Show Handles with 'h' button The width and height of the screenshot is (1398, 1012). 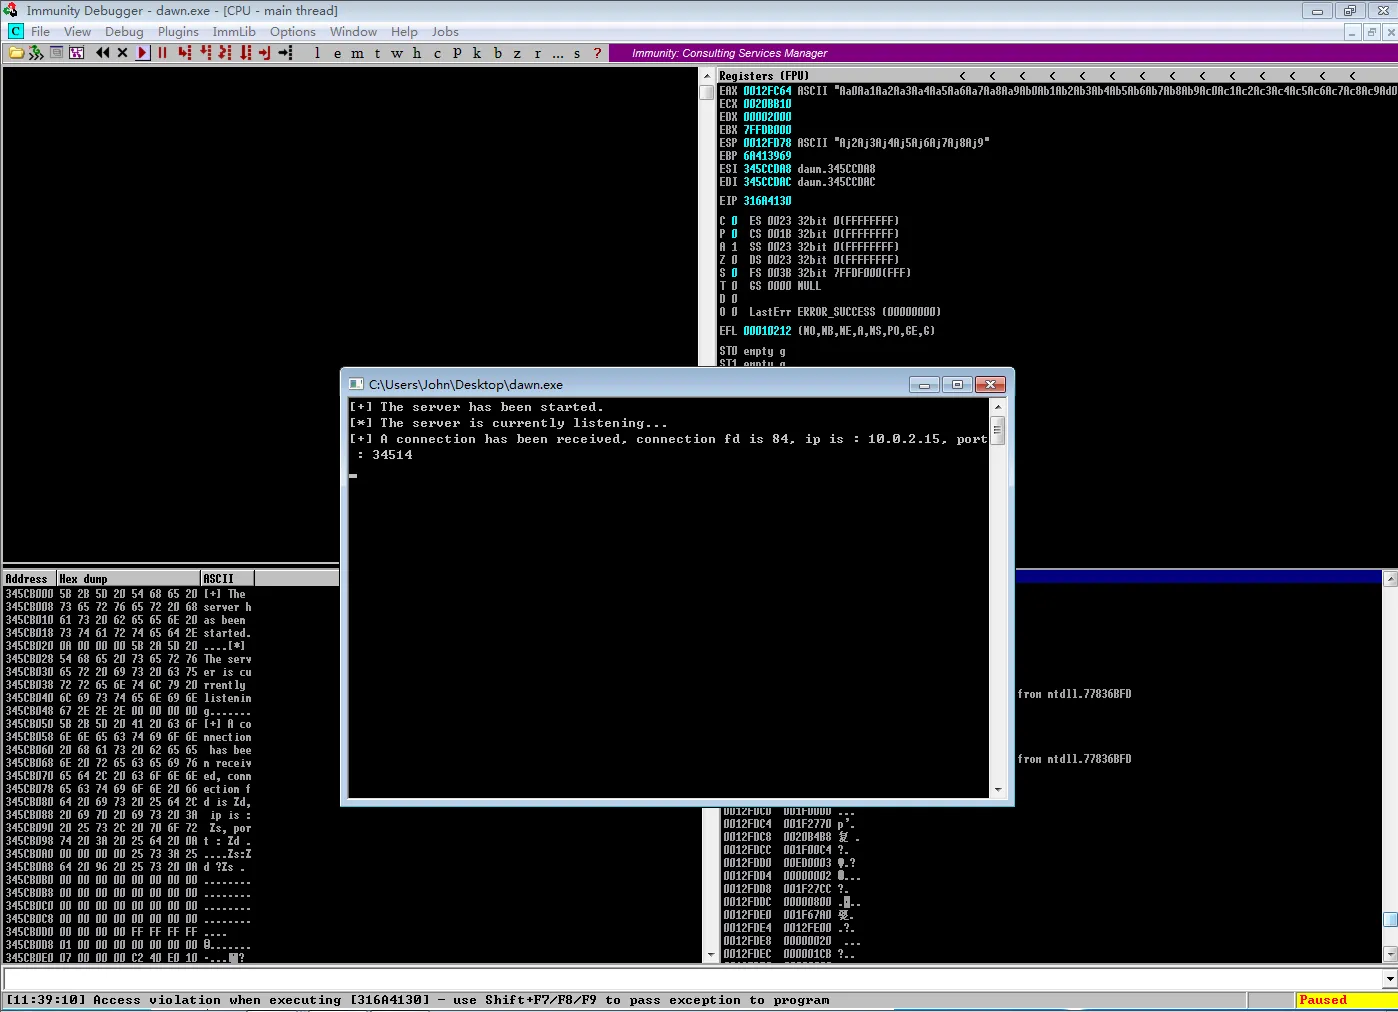click(x=418, y=53)
